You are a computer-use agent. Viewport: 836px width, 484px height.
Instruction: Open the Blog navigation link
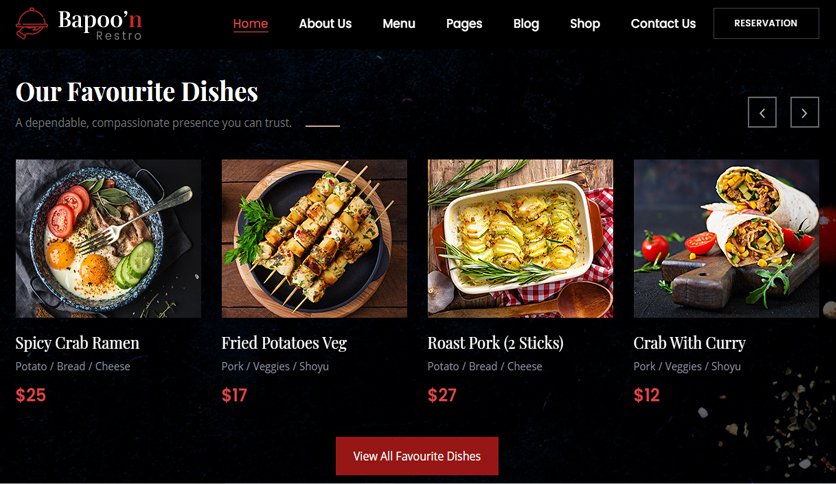[x=526, y=23]
